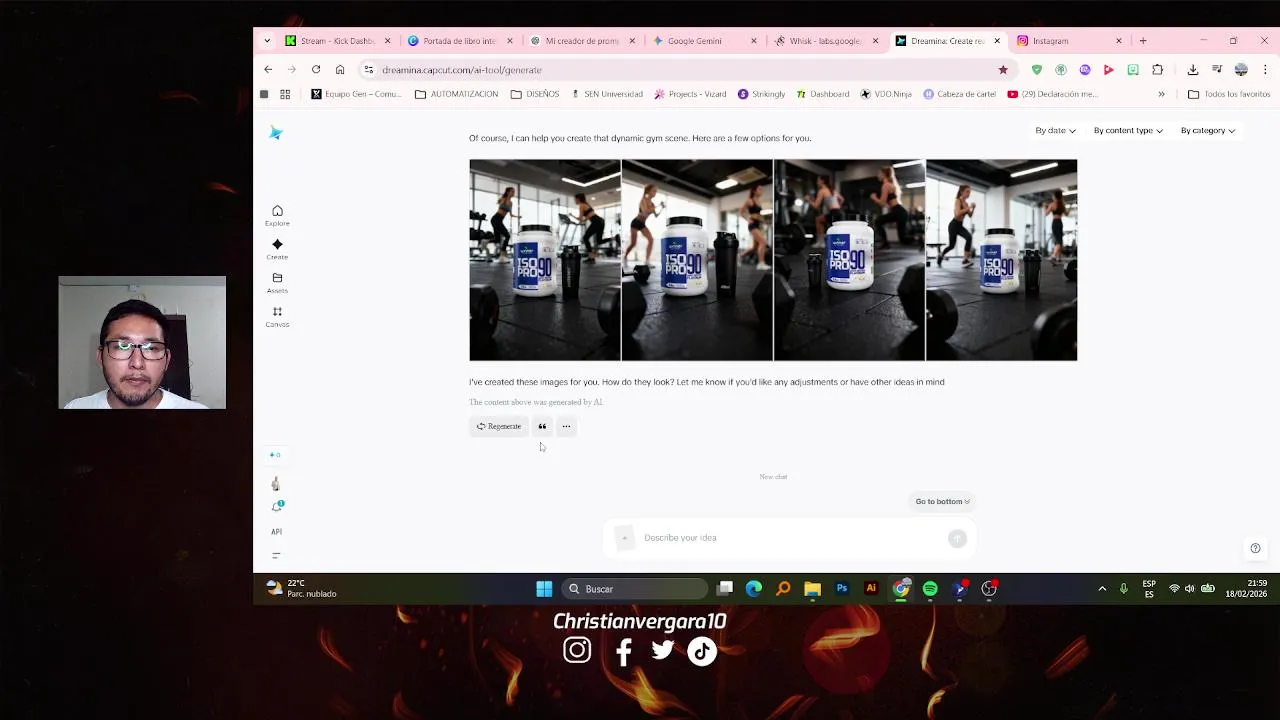
Task: Open the notifications bell in sidebar
Action: (x=277, y=506)
